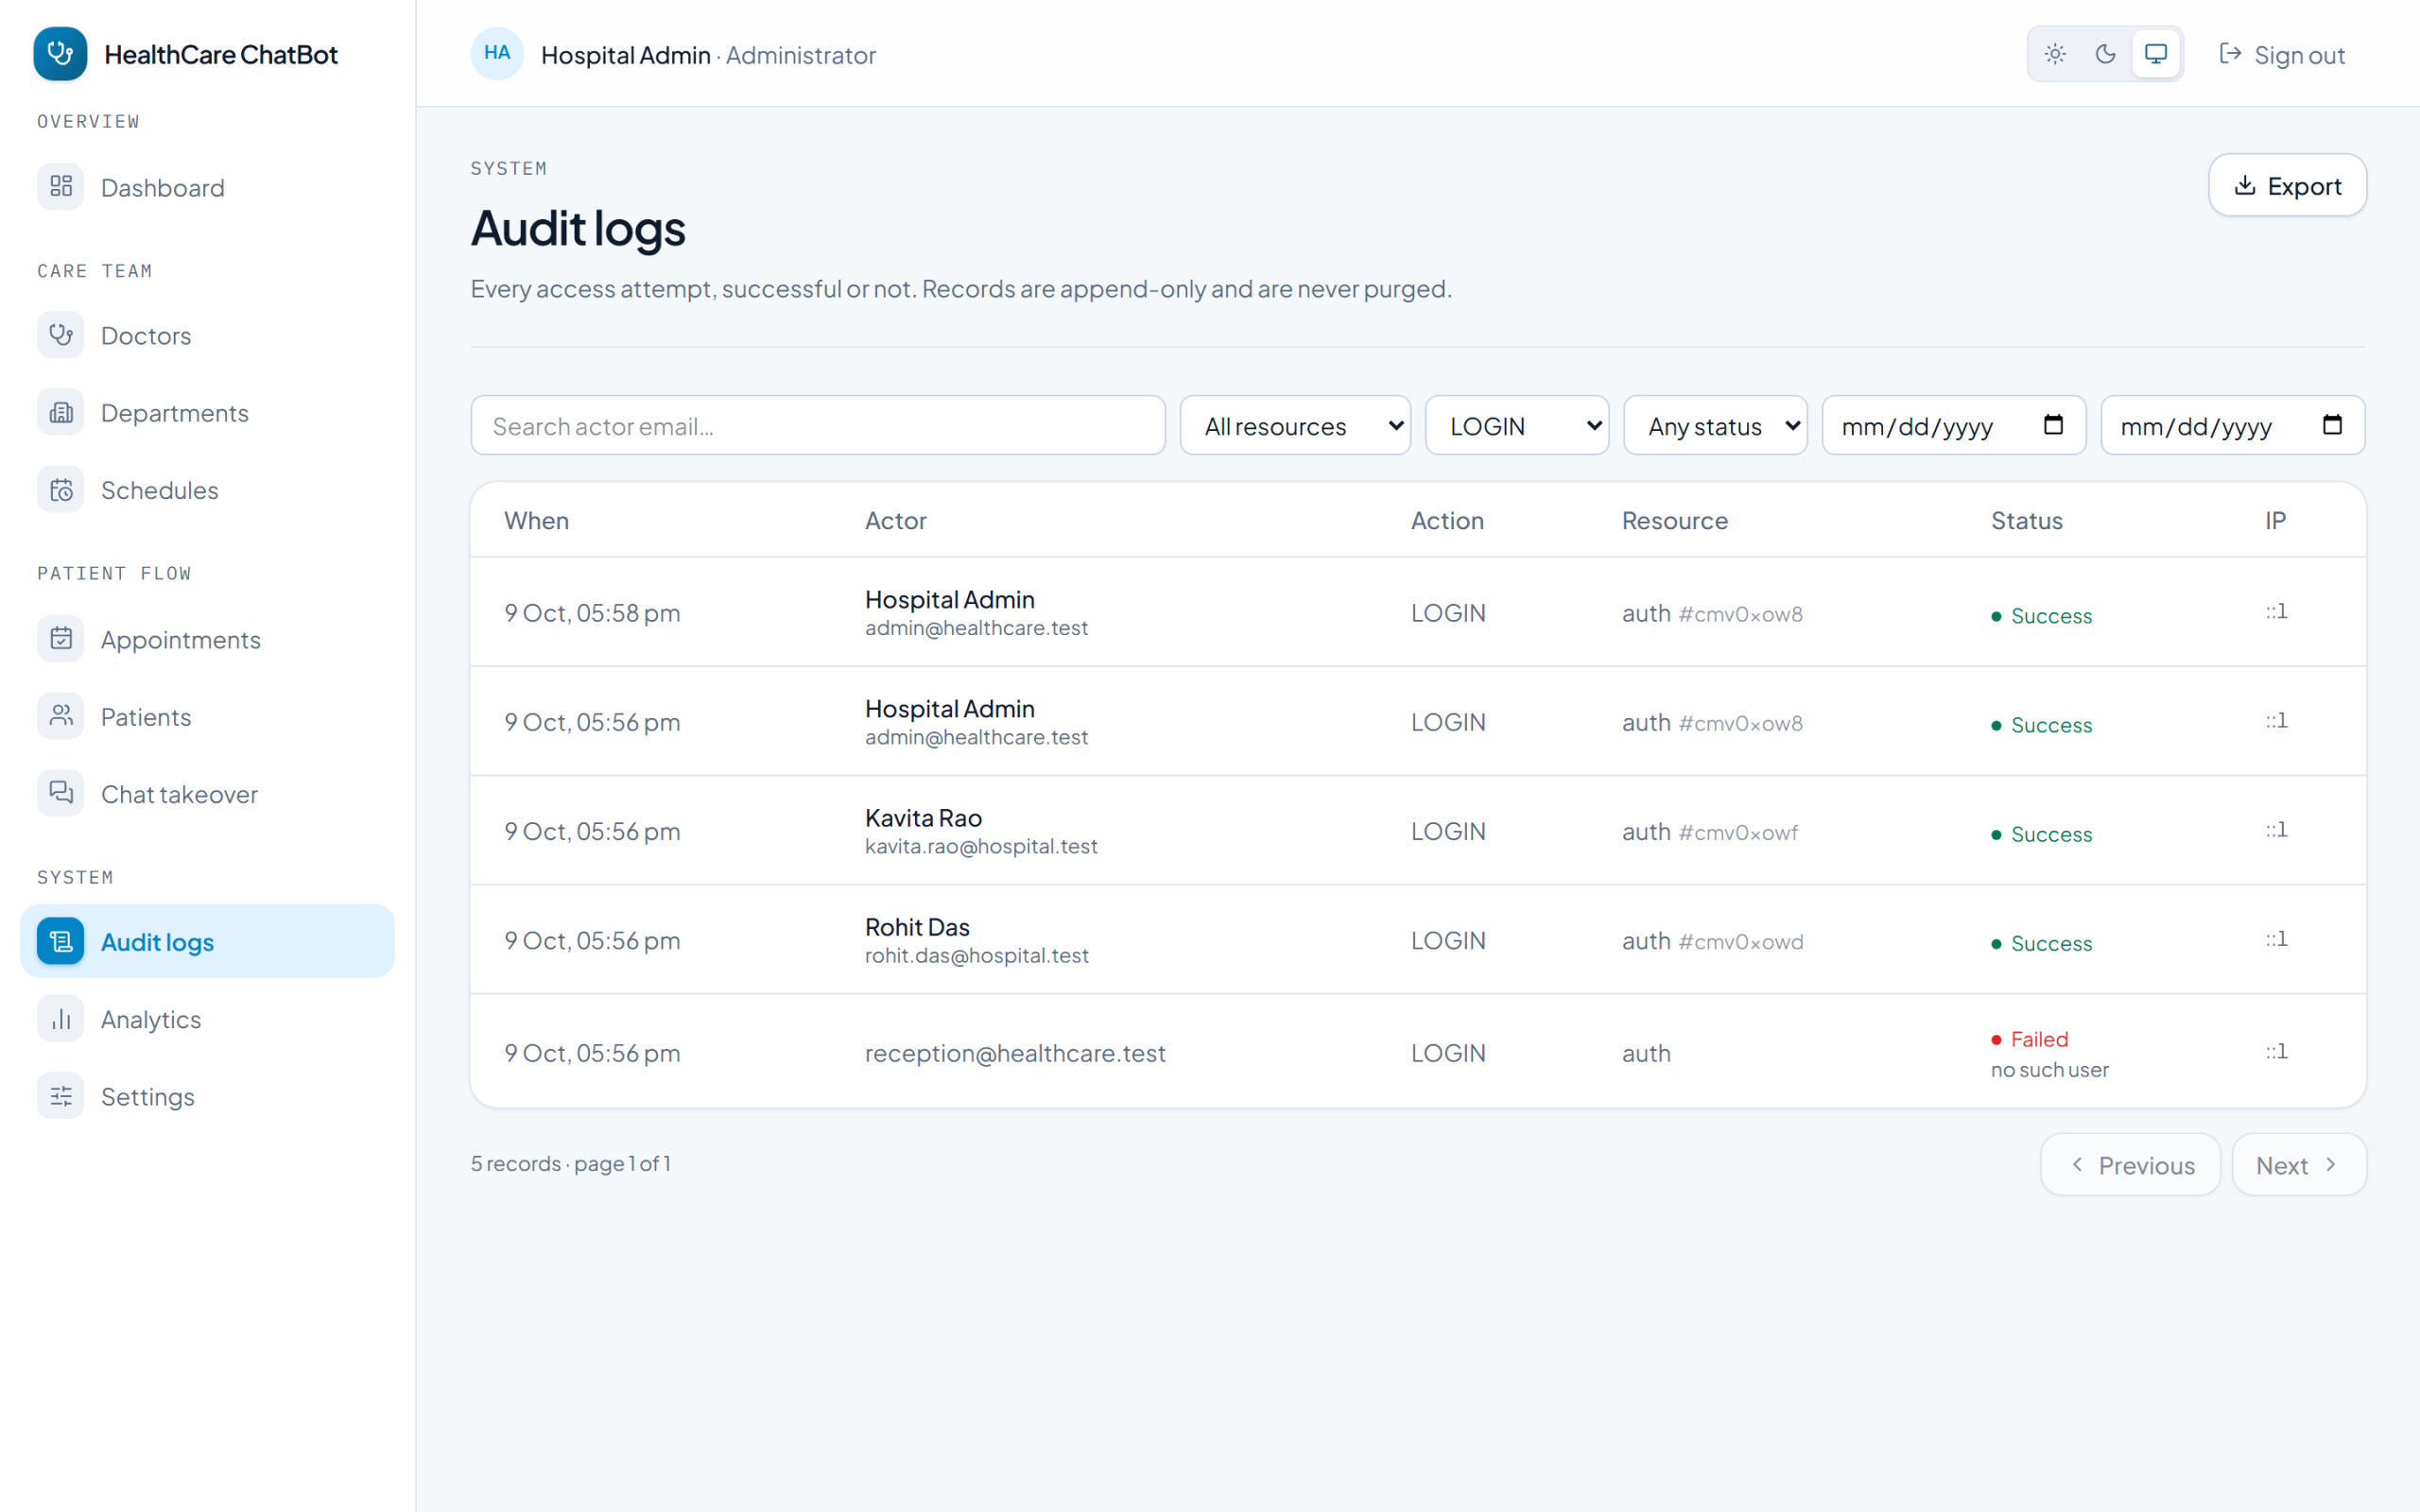Open Analytics in the sidebar
Viewport: 2420px width, 1512px height.
tap(207, 1019)
